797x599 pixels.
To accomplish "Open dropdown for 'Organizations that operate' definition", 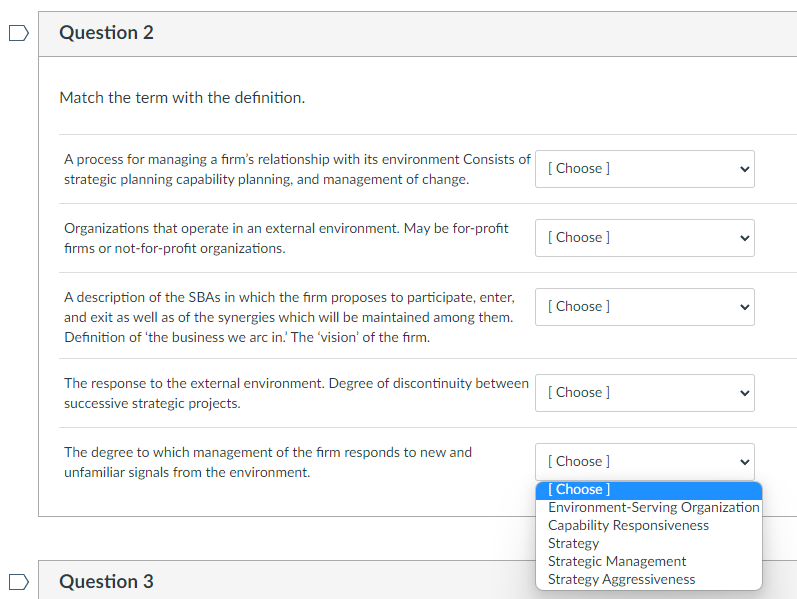I will (x=645, y=238).
